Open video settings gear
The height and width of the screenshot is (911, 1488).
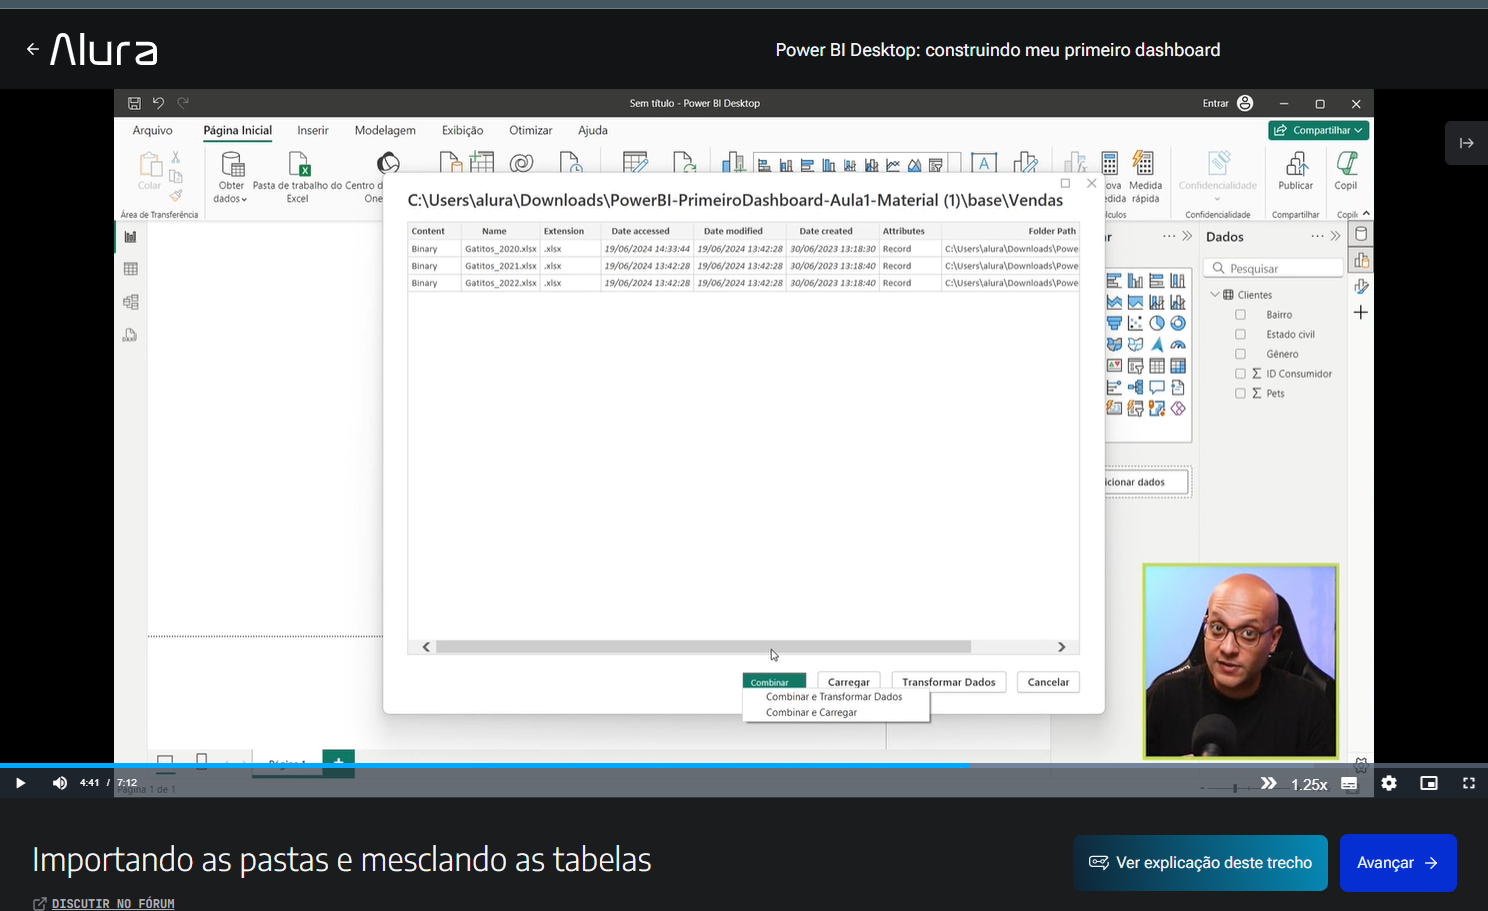pos(1389,783)
